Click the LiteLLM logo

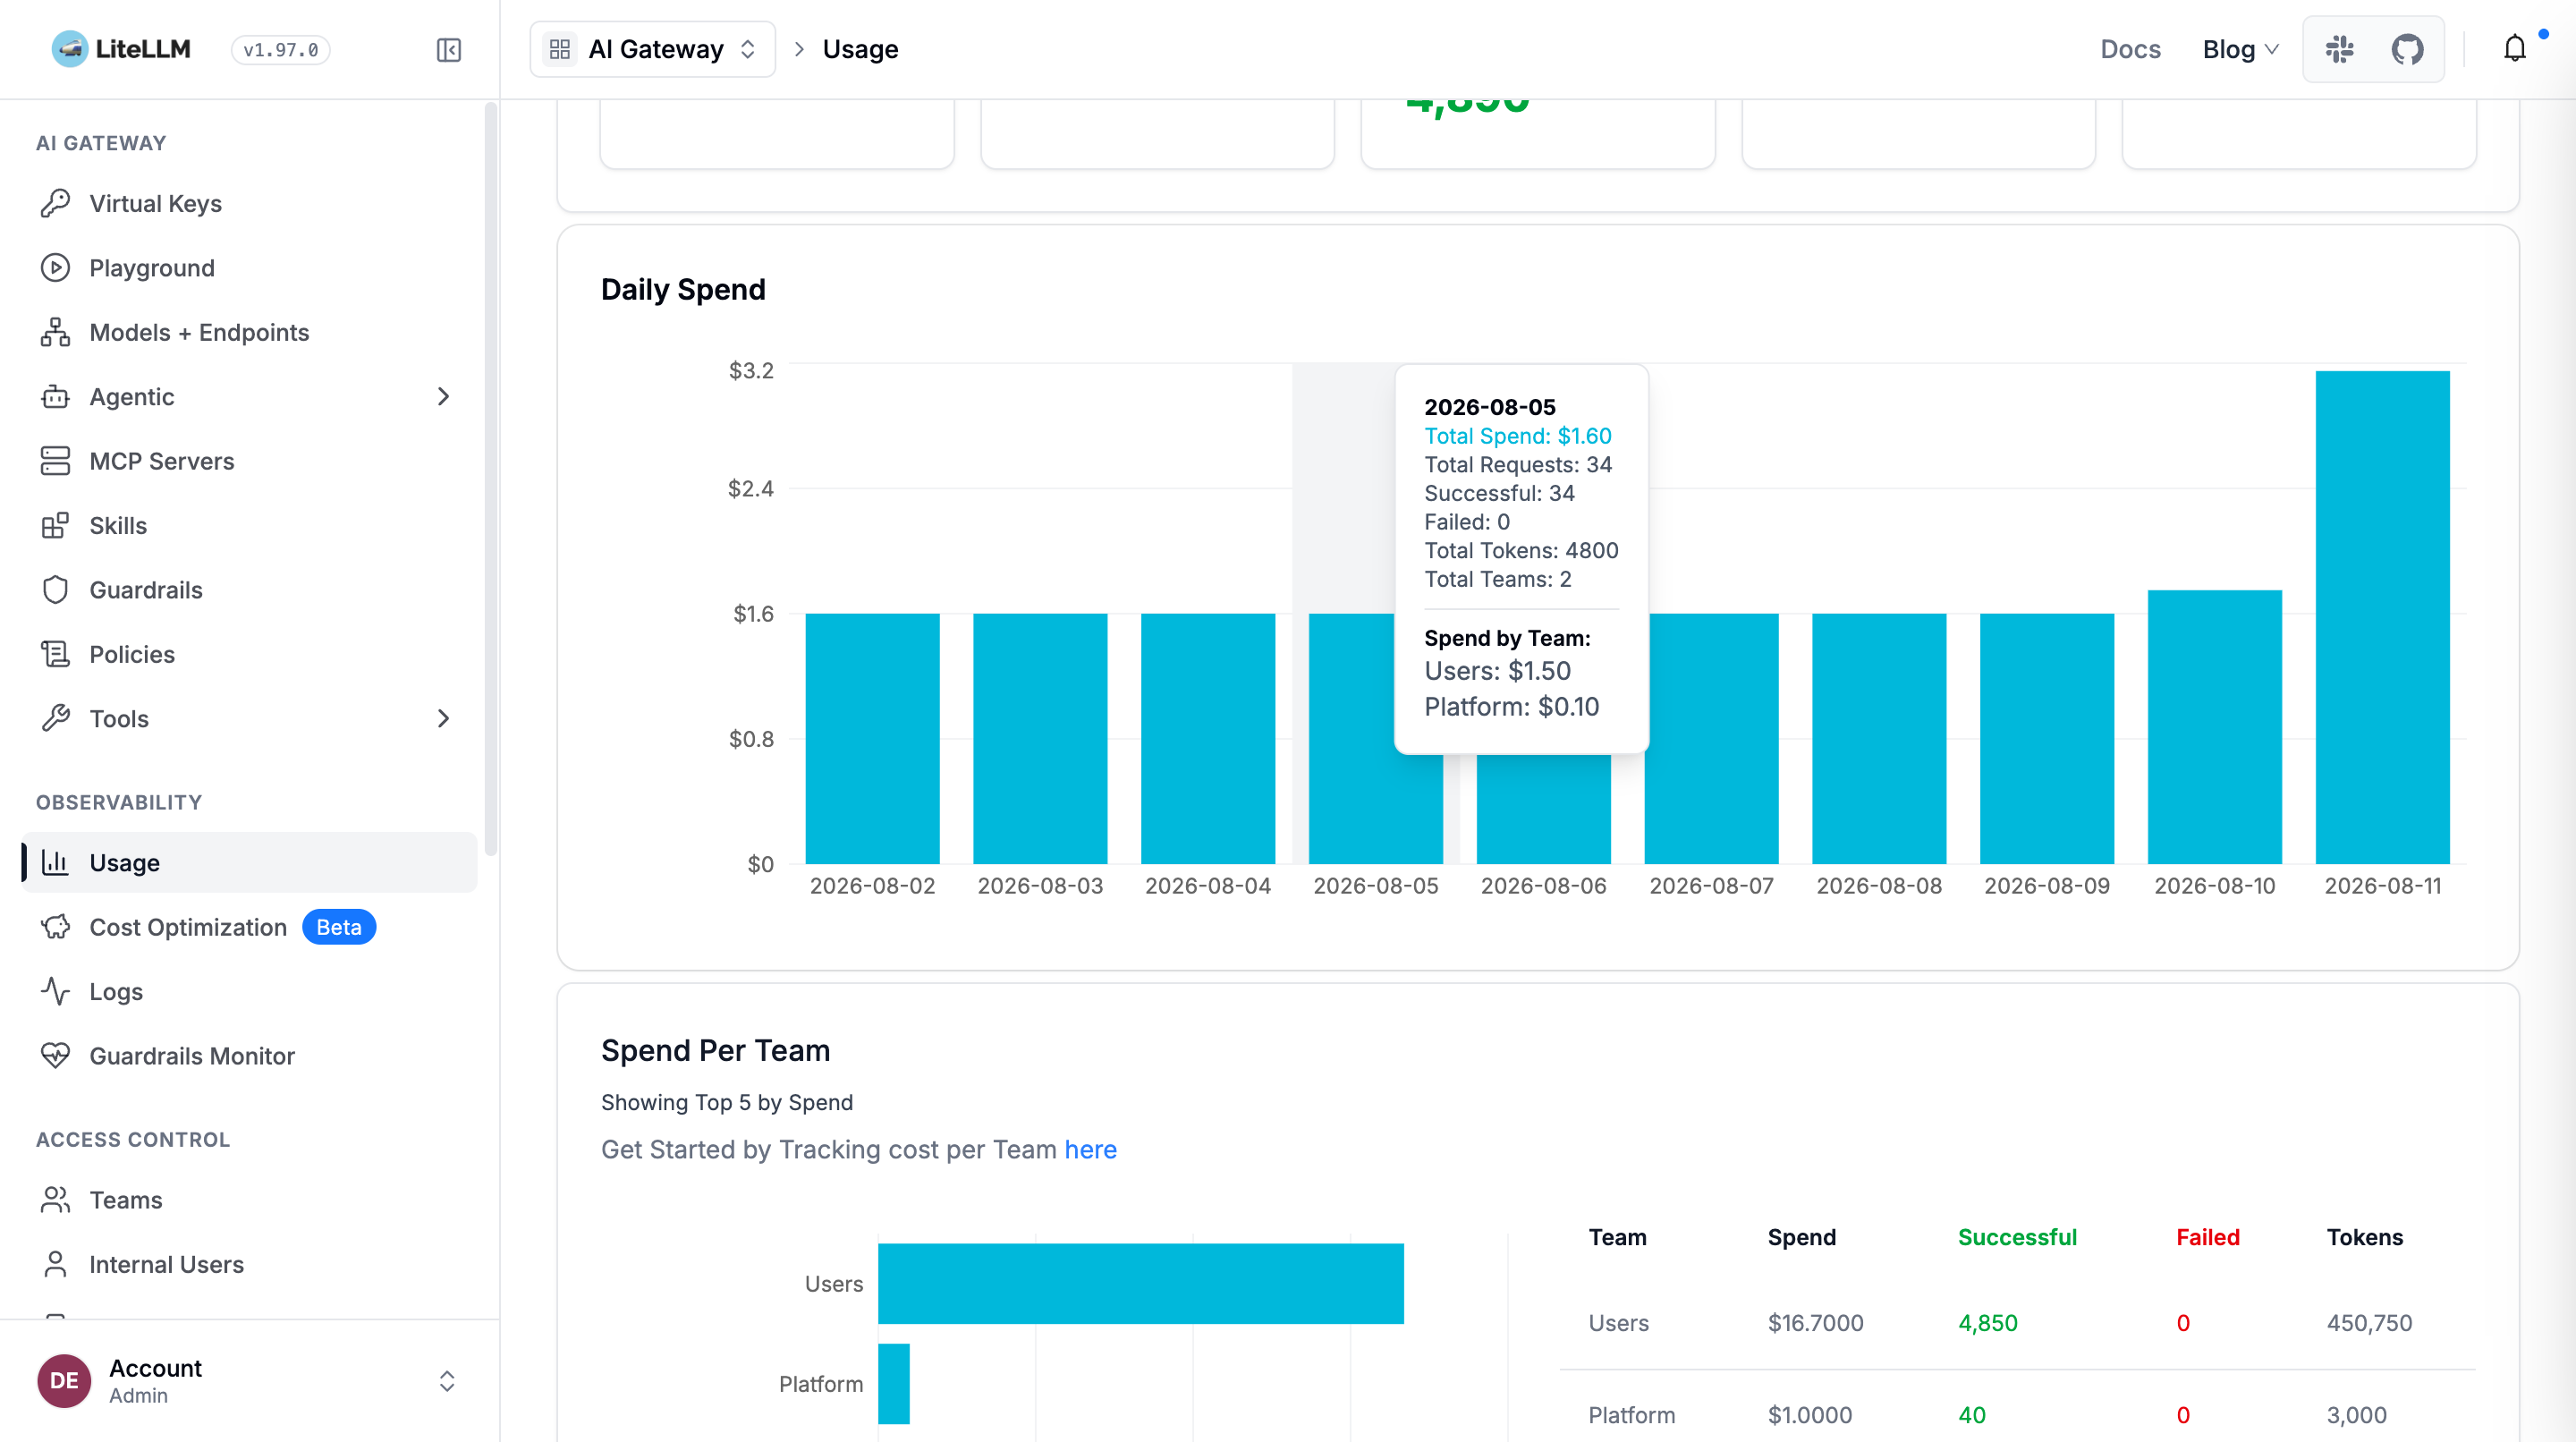point(121,49)
